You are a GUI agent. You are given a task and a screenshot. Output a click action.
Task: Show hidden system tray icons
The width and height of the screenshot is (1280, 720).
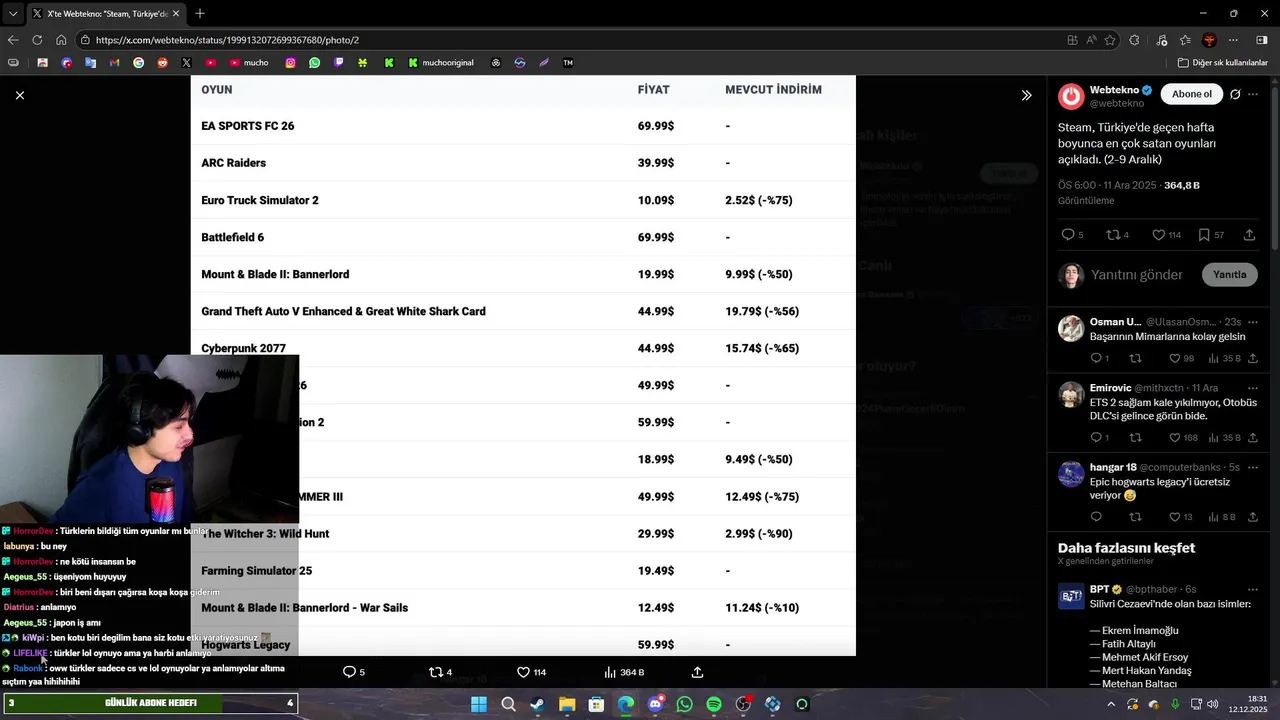(x=1110, y=704)
